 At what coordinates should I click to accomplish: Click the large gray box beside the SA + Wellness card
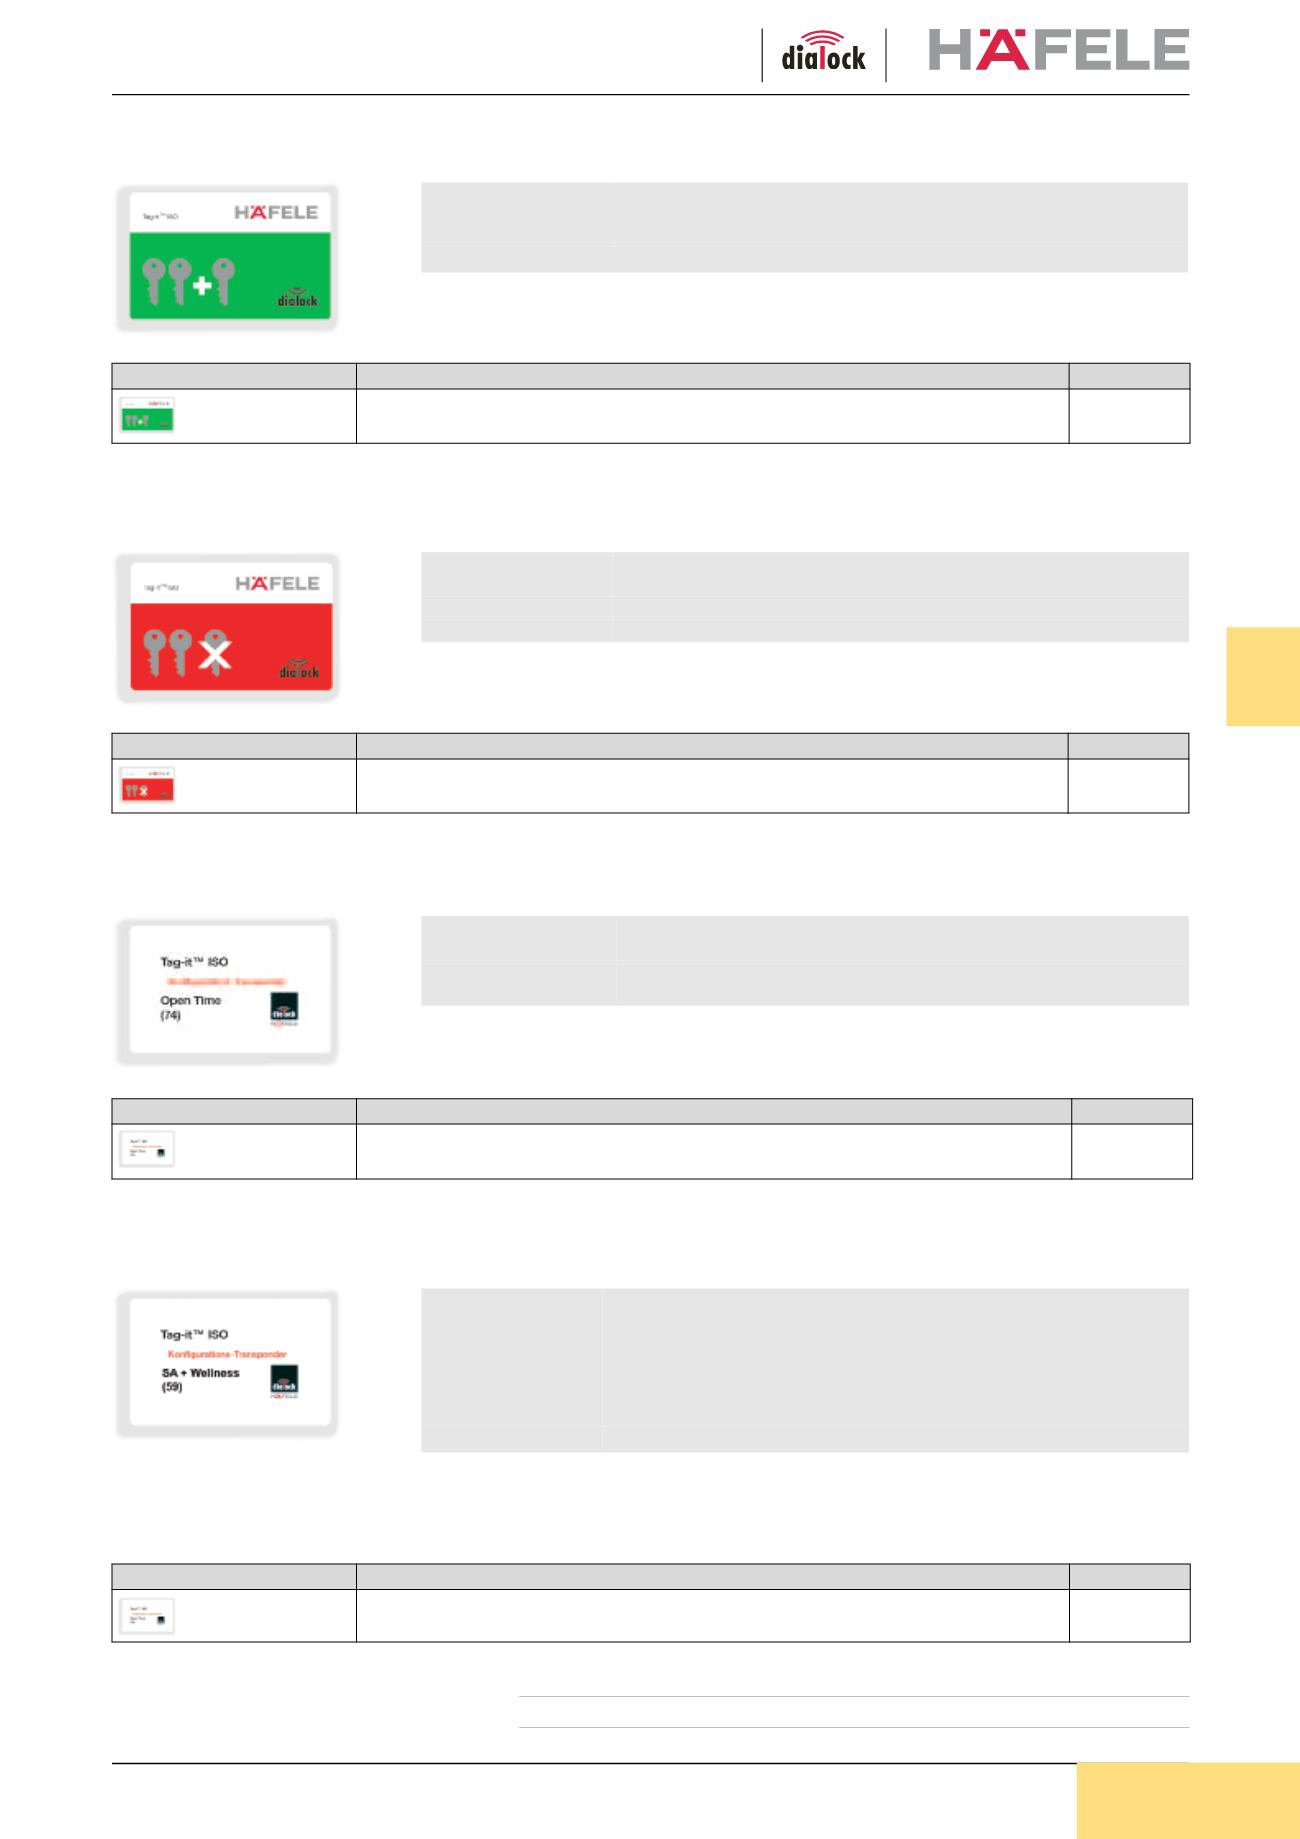pos(804,1370)
